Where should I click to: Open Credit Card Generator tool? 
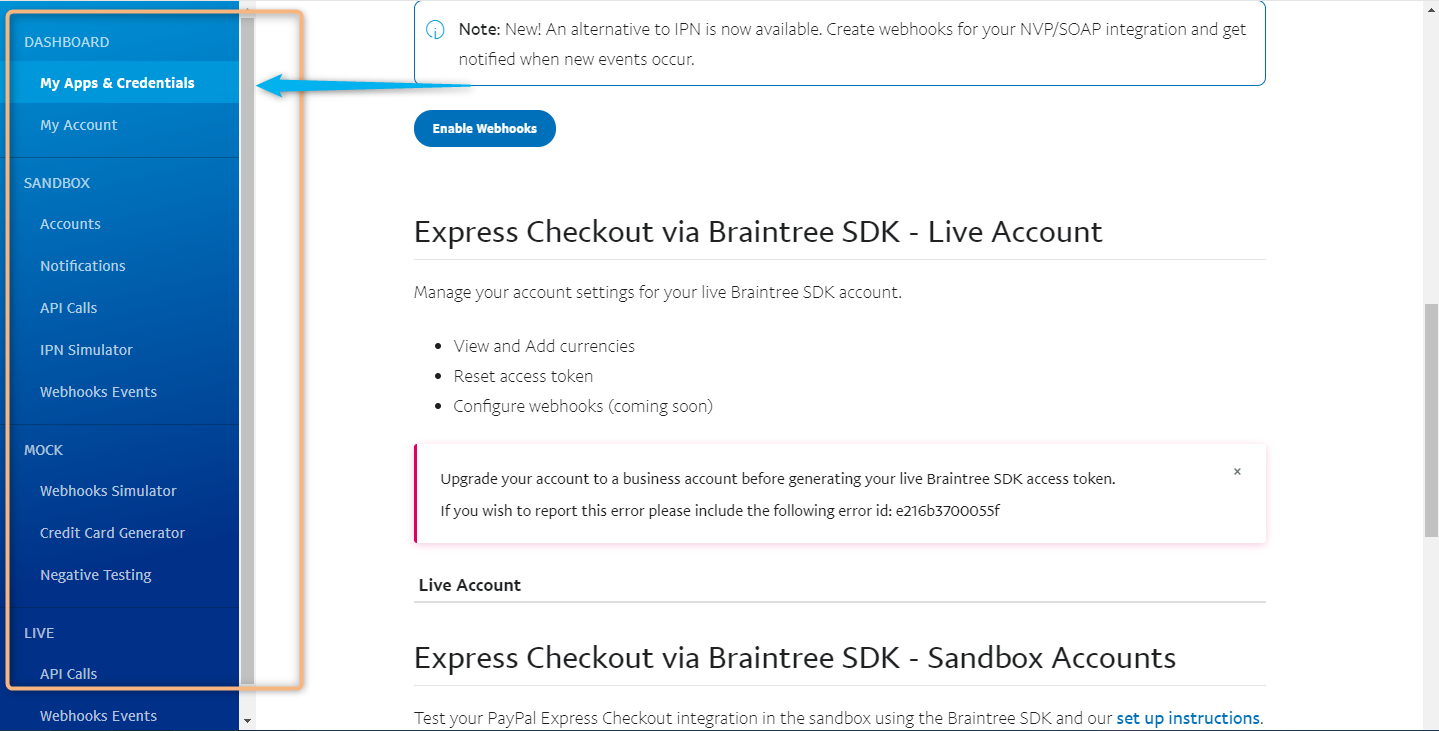click(112, 533)
